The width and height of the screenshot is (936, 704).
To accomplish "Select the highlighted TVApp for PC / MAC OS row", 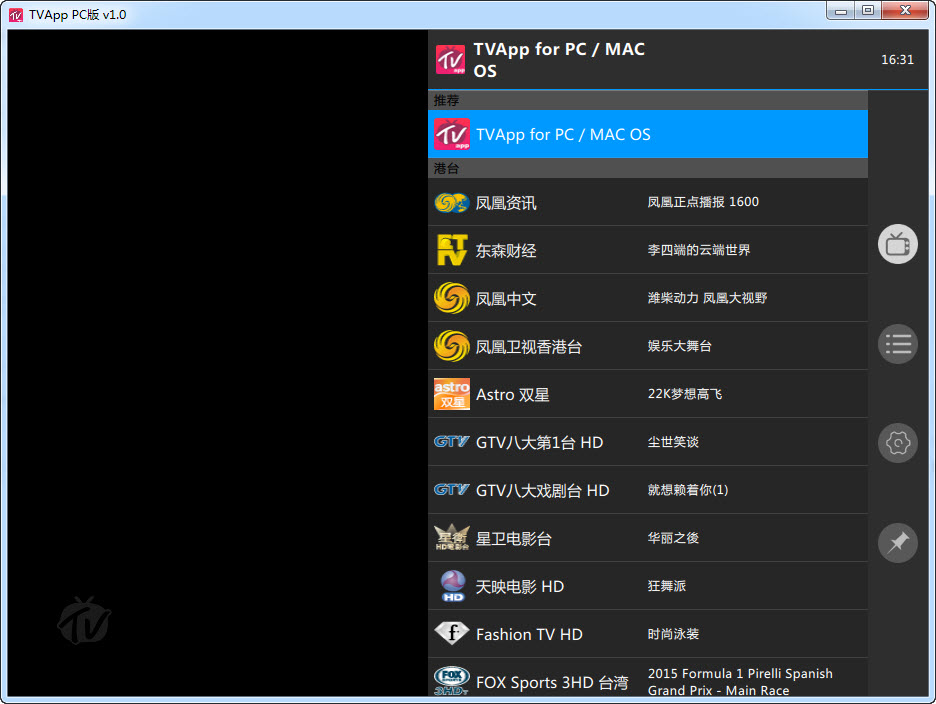I will click(x=647, y=134).
